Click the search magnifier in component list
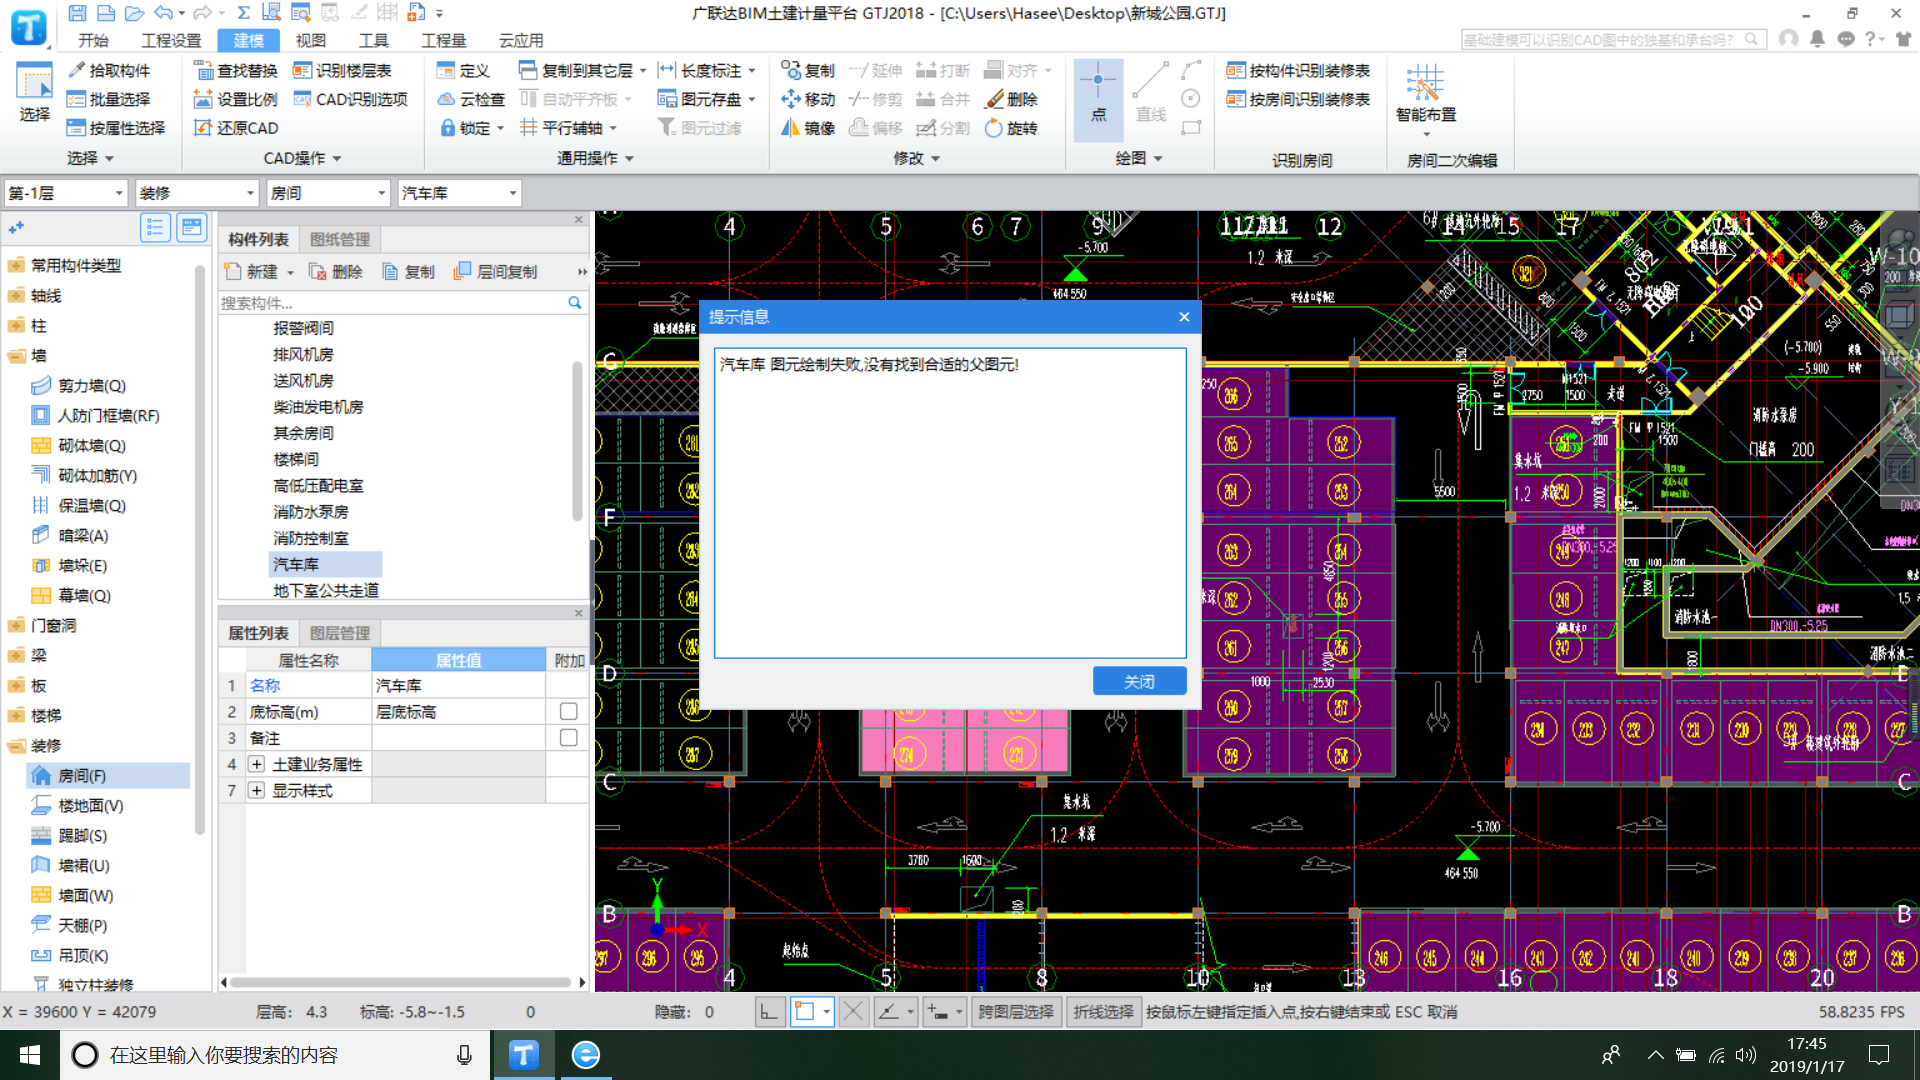 tap(575, 303)
